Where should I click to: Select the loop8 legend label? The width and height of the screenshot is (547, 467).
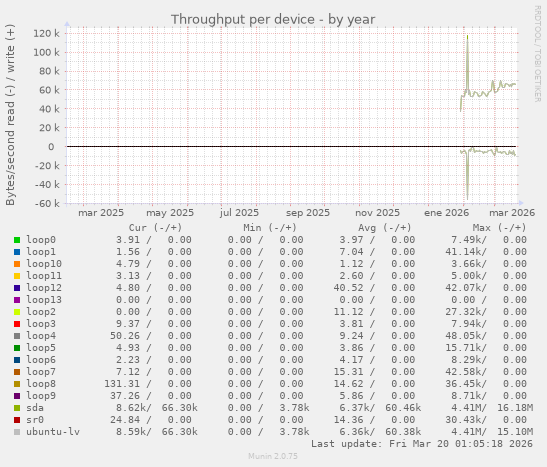(41, 384)
